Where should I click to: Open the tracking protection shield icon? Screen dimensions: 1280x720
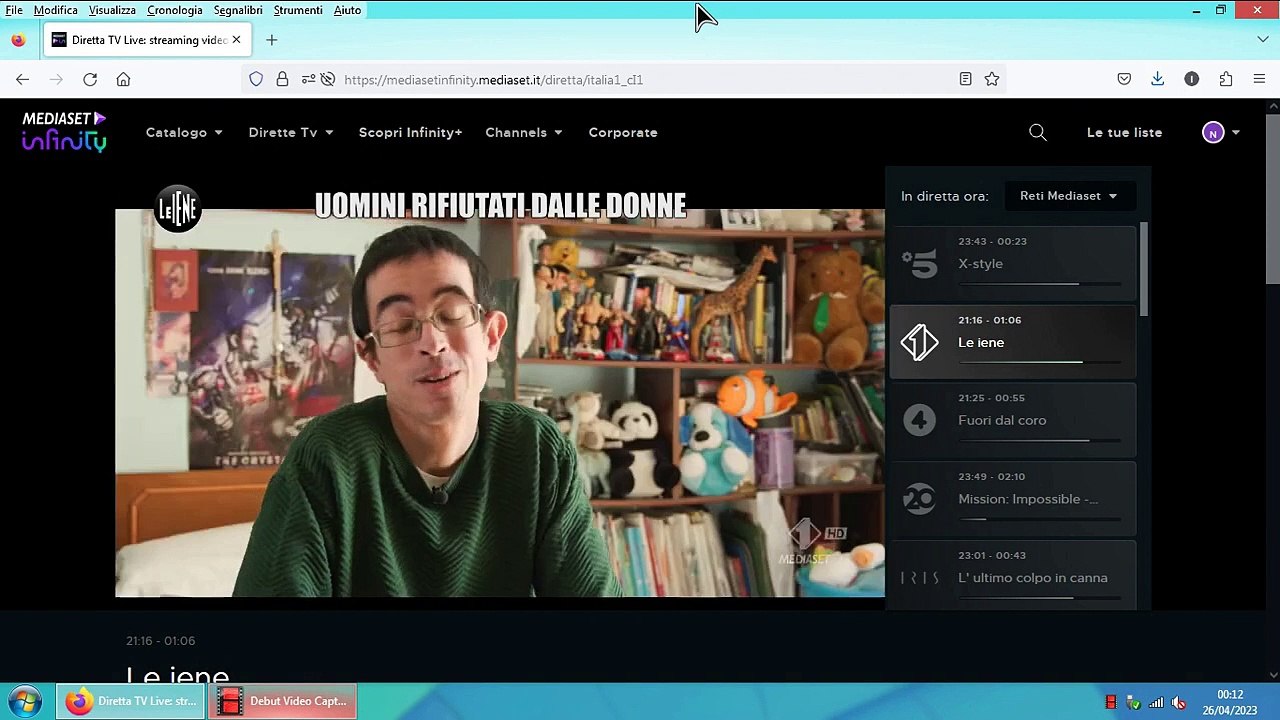coord(256,79)
